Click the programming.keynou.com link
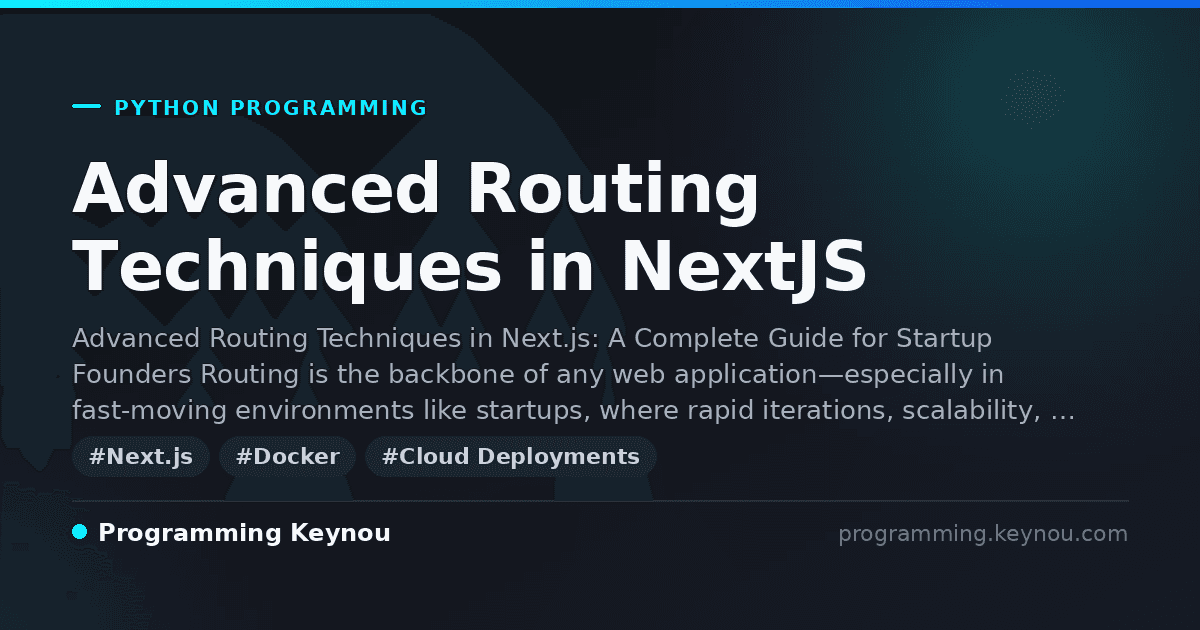1200x630 pixels. [x=983, y=534]
